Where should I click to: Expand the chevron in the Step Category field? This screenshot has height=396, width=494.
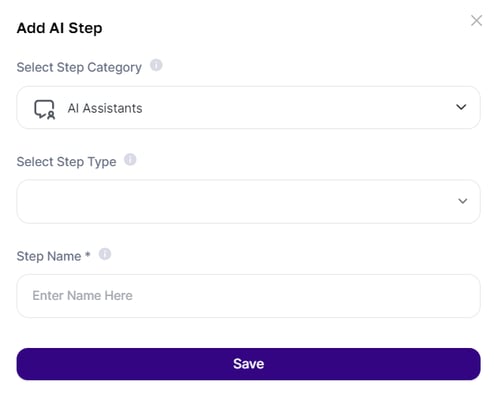(461, 107)
